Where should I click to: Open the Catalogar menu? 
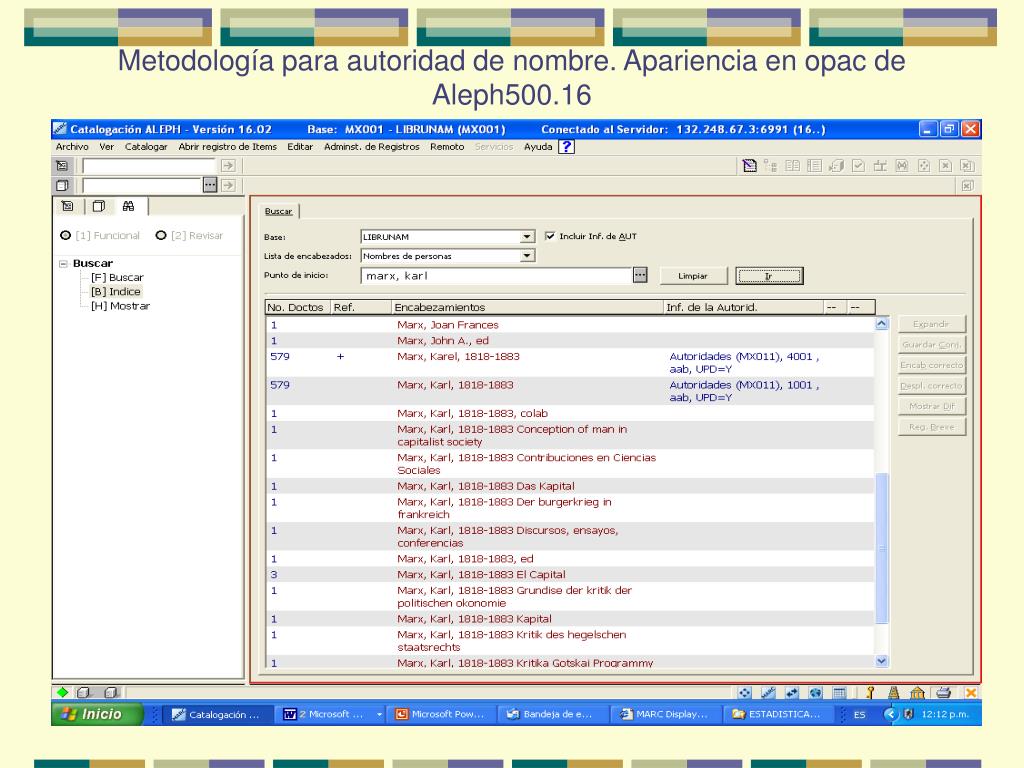pyautogui.click(x=146, y=147)
